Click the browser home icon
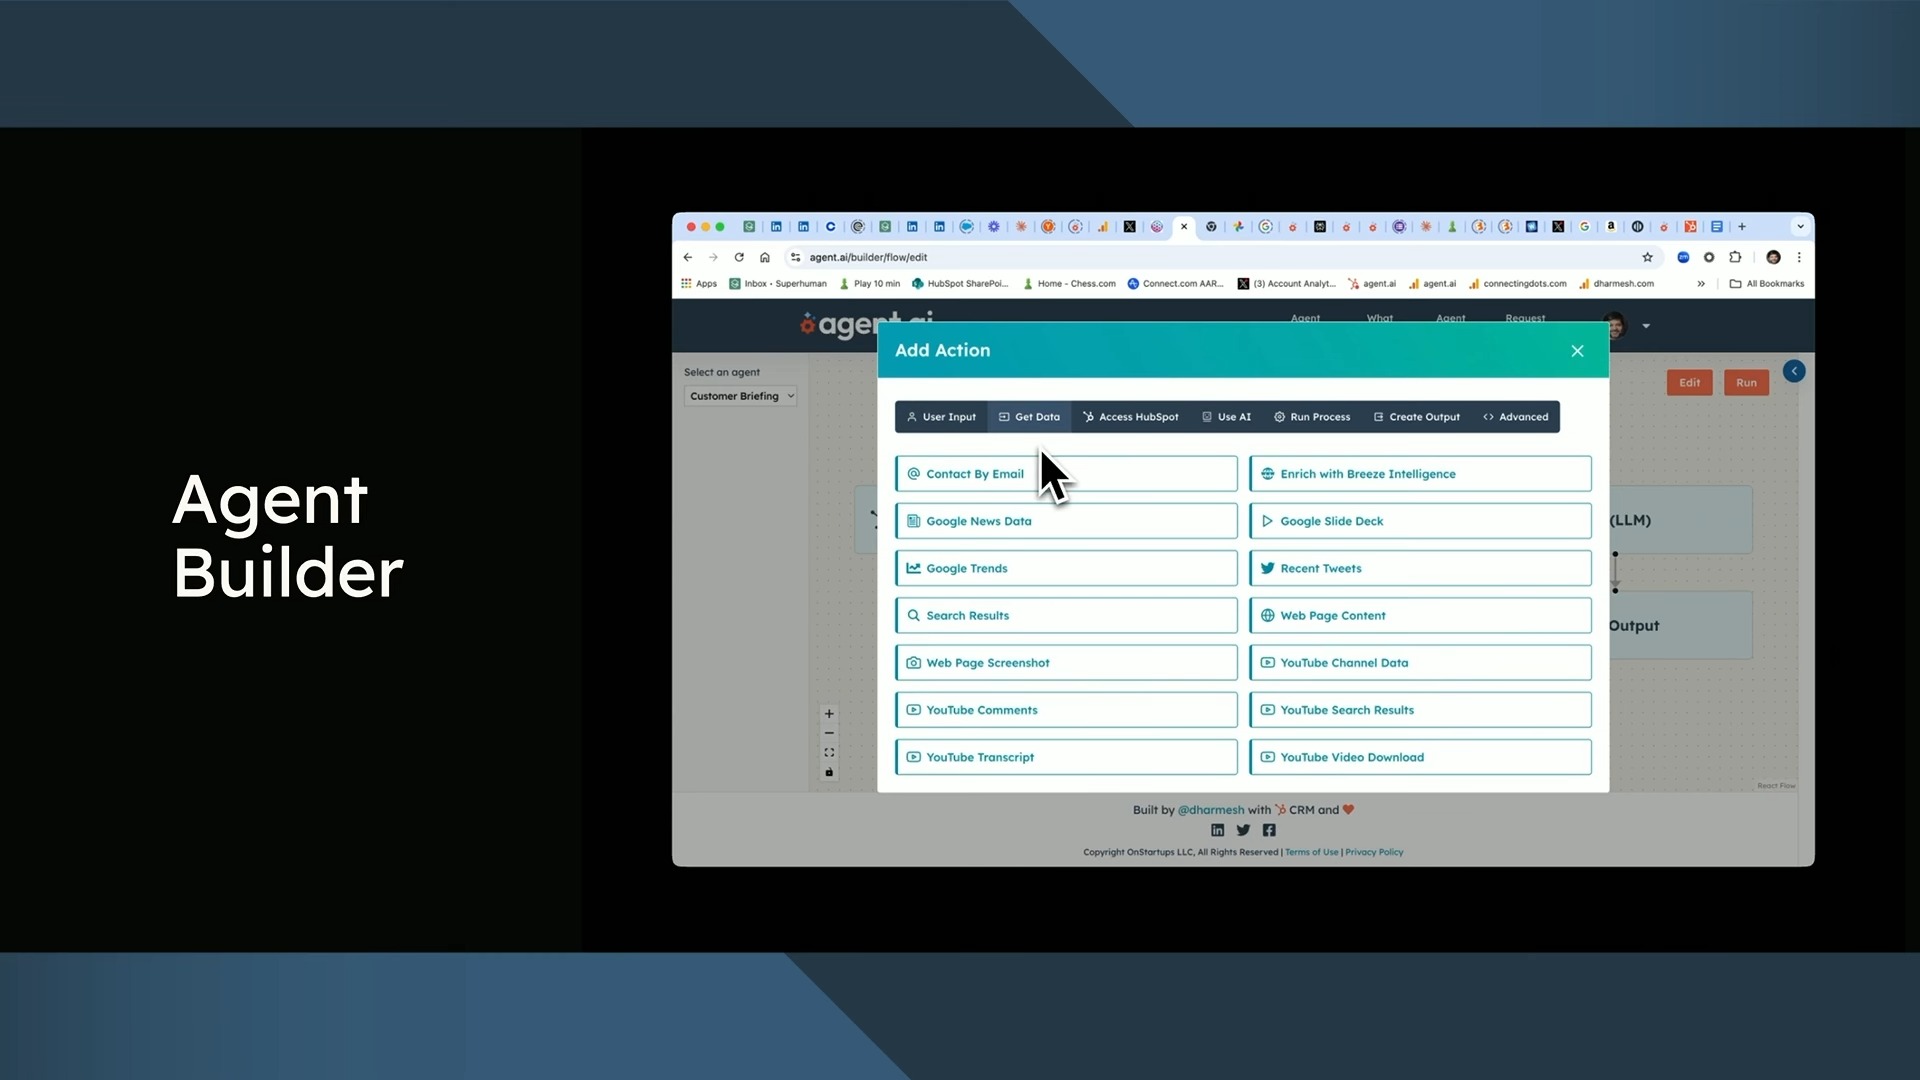 765,257
